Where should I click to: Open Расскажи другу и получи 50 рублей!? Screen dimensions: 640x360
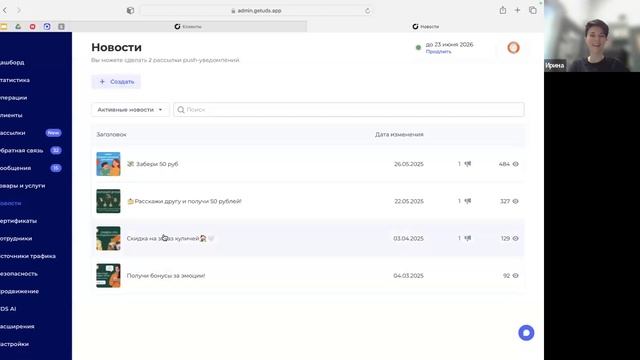(x=184, y=201)
